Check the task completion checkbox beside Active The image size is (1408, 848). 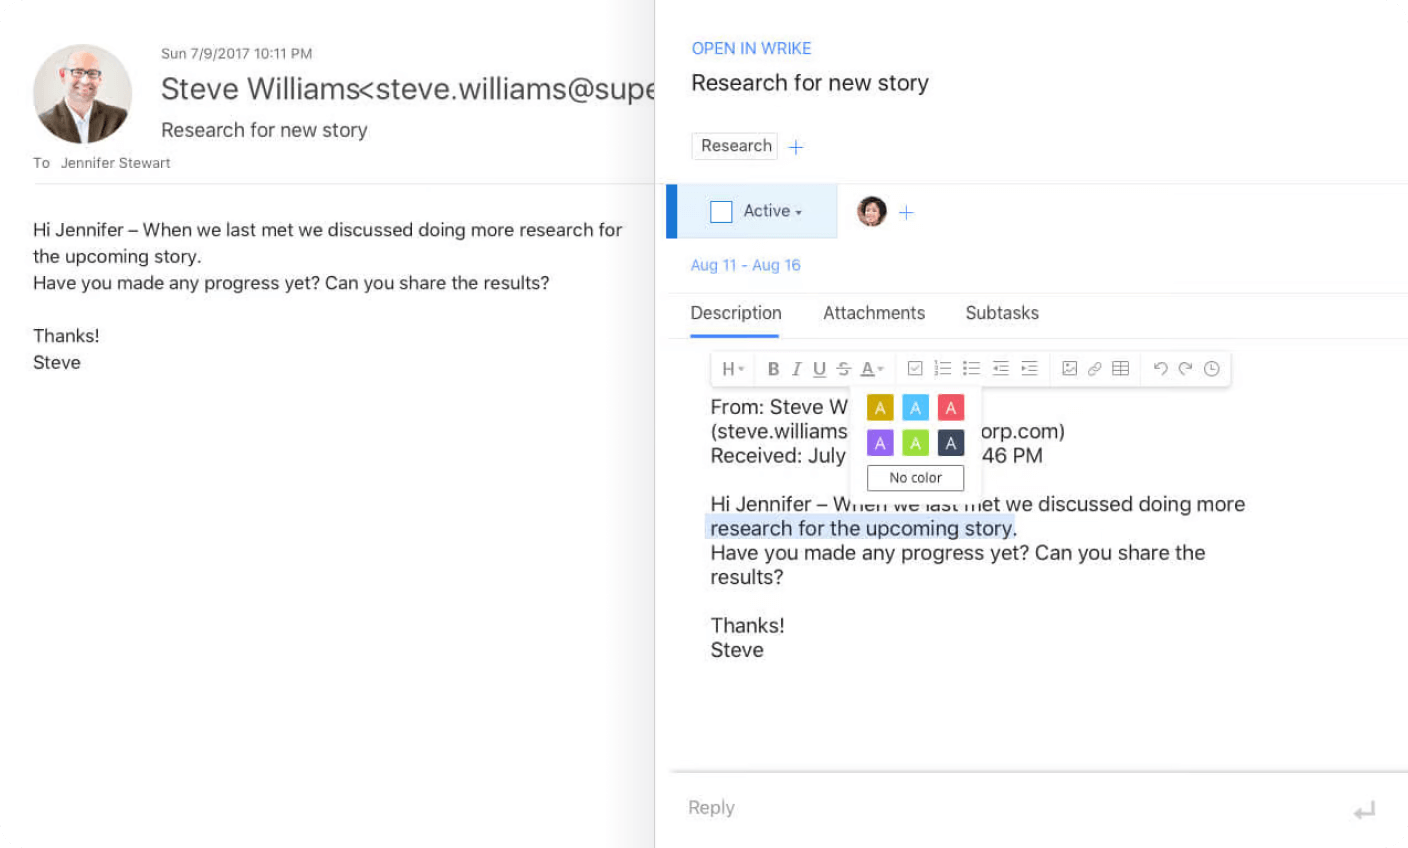[x=721, y=212]
